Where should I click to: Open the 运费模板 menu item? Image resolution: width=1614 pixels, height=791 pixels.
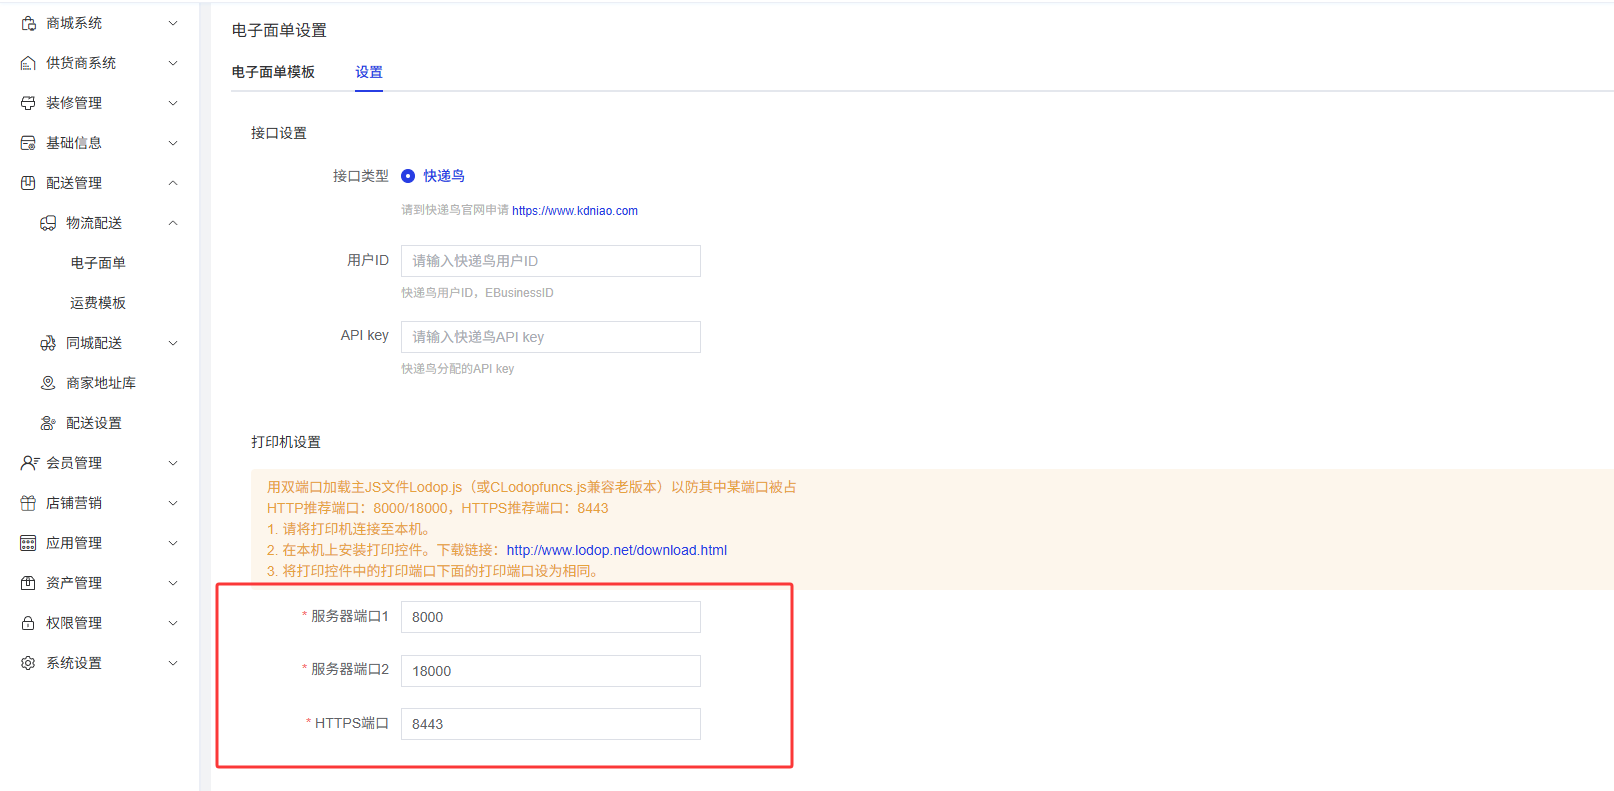pos(98,303)
